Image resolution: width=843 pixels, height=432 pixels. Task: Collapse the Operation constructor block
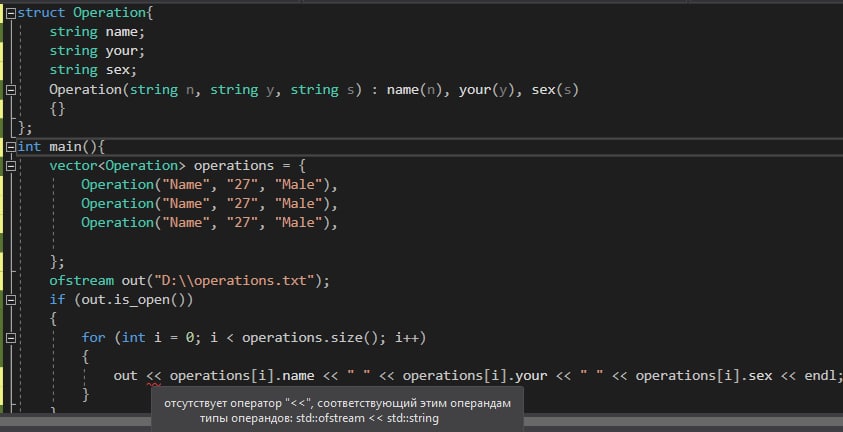(x=10, y=90)
